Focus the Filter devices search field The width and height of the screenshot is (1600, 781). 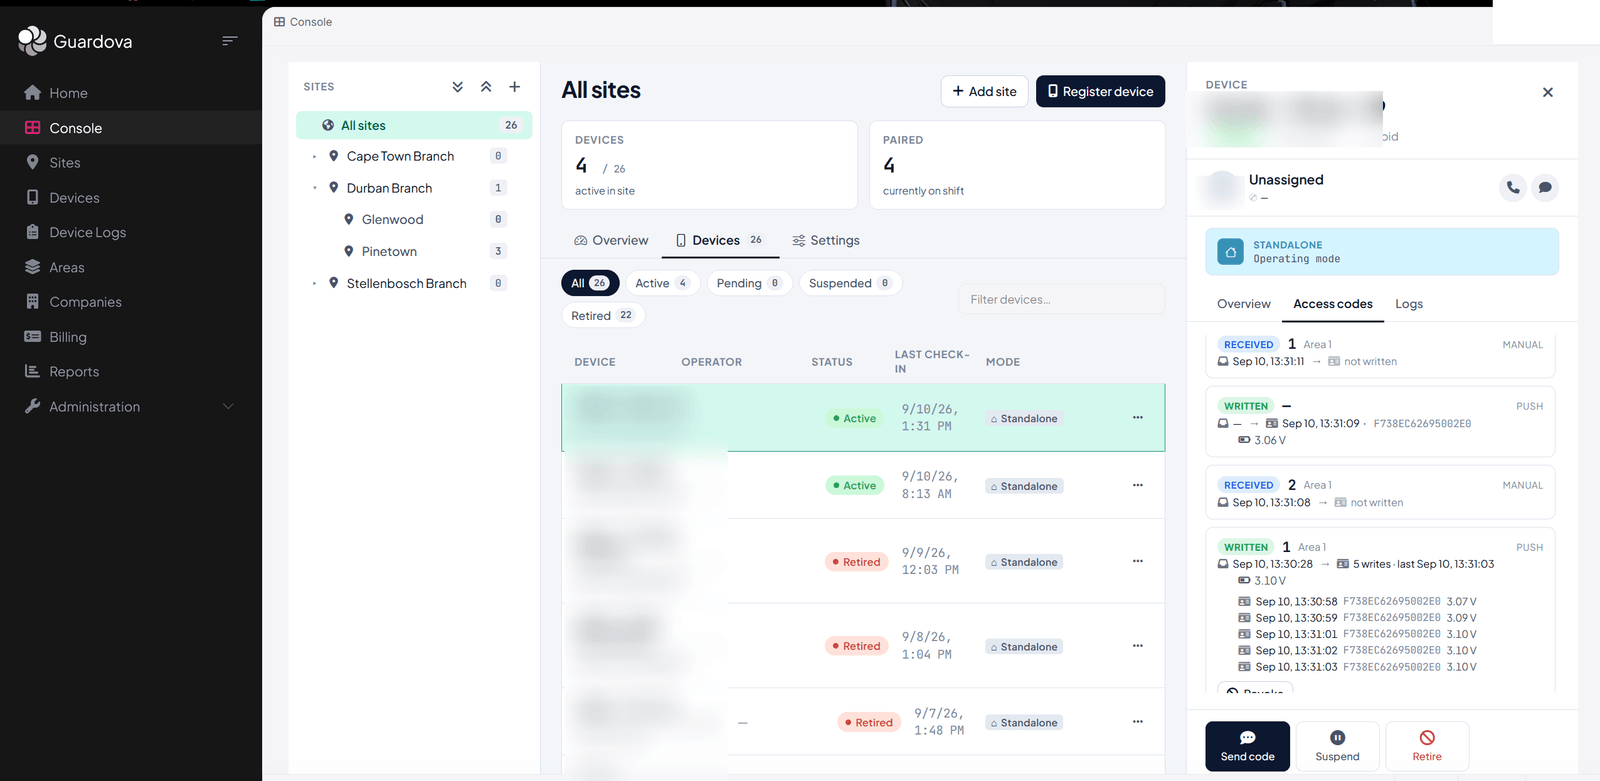click(1061, 299)
